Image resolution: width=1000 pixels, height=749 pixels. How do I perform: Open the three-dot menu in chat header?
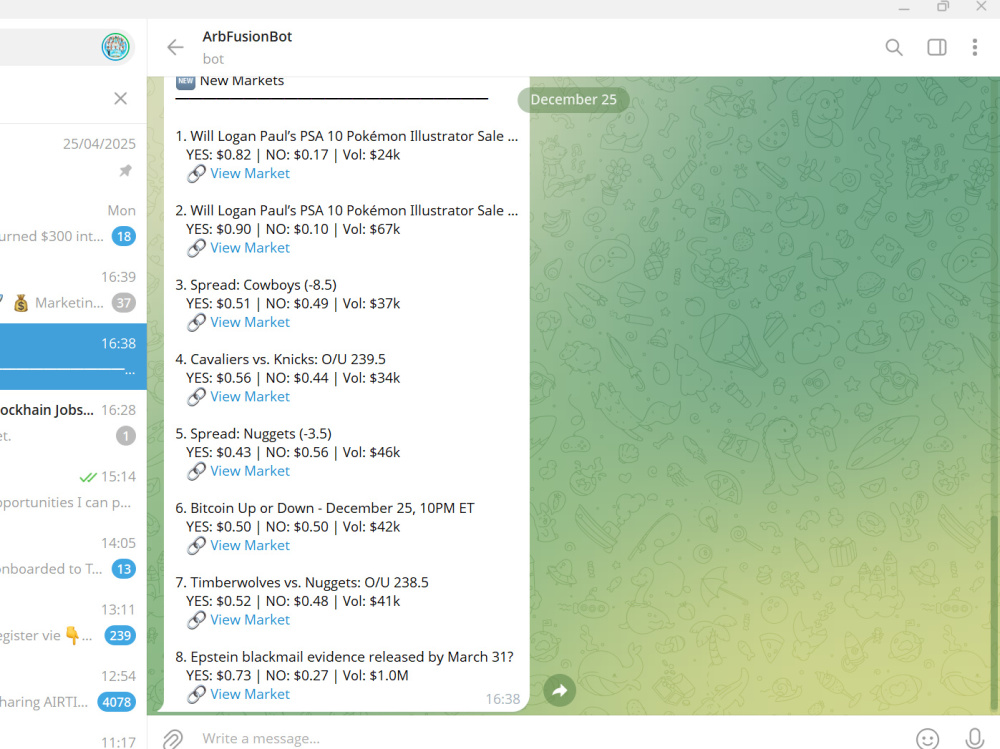(975, 47)
